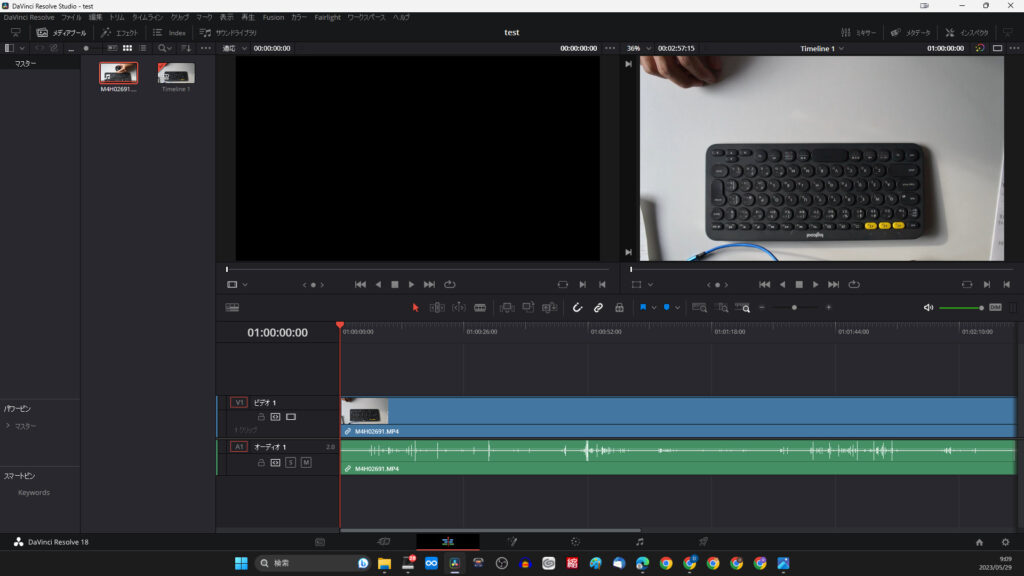Open the Index panel
This screenshot has height=576, width=1024.
pos(169,33)
